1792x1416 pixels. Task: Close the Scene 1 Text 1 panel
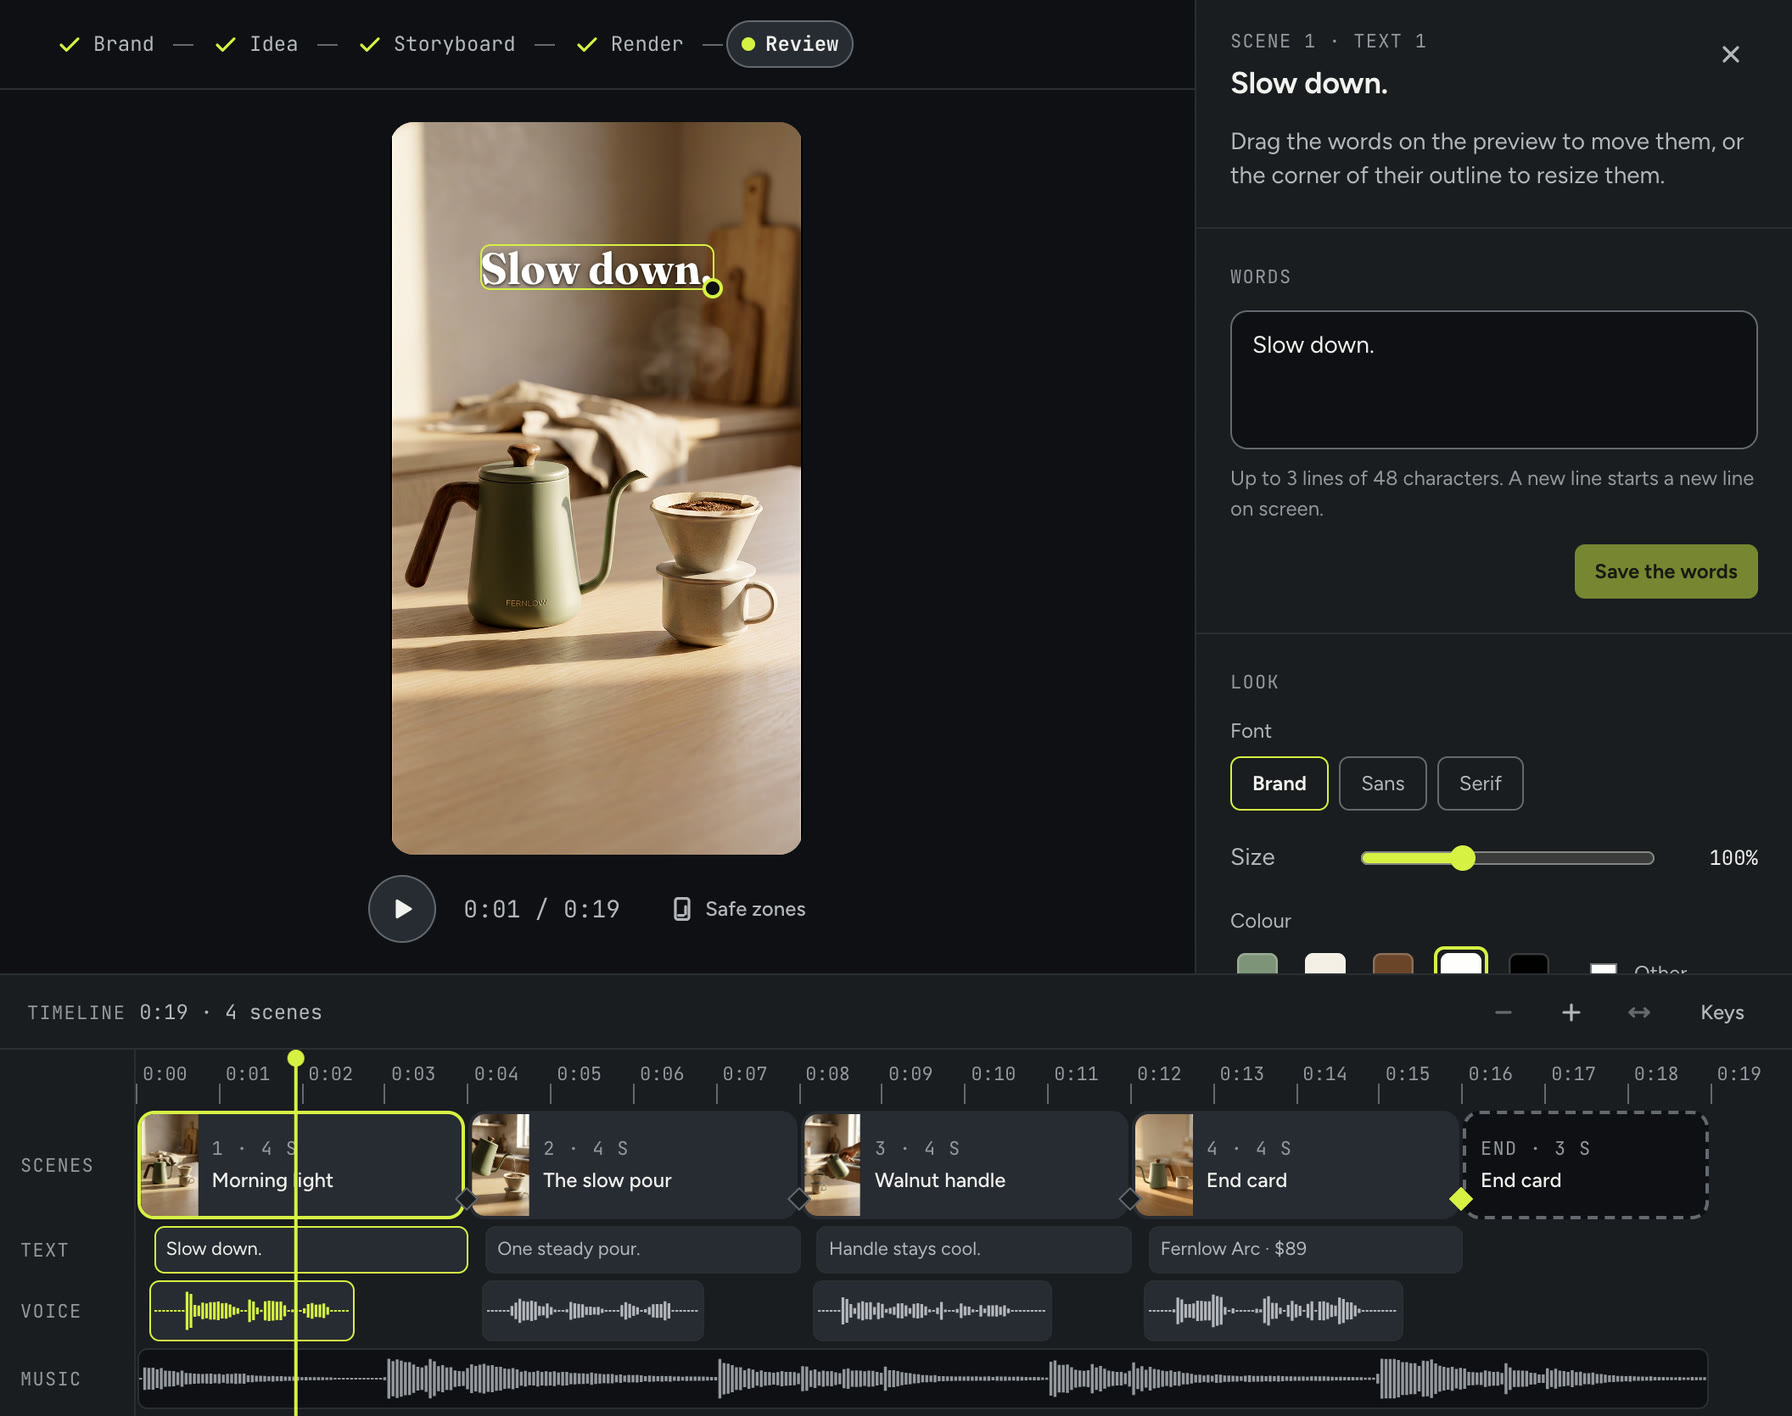[1730, 54]
